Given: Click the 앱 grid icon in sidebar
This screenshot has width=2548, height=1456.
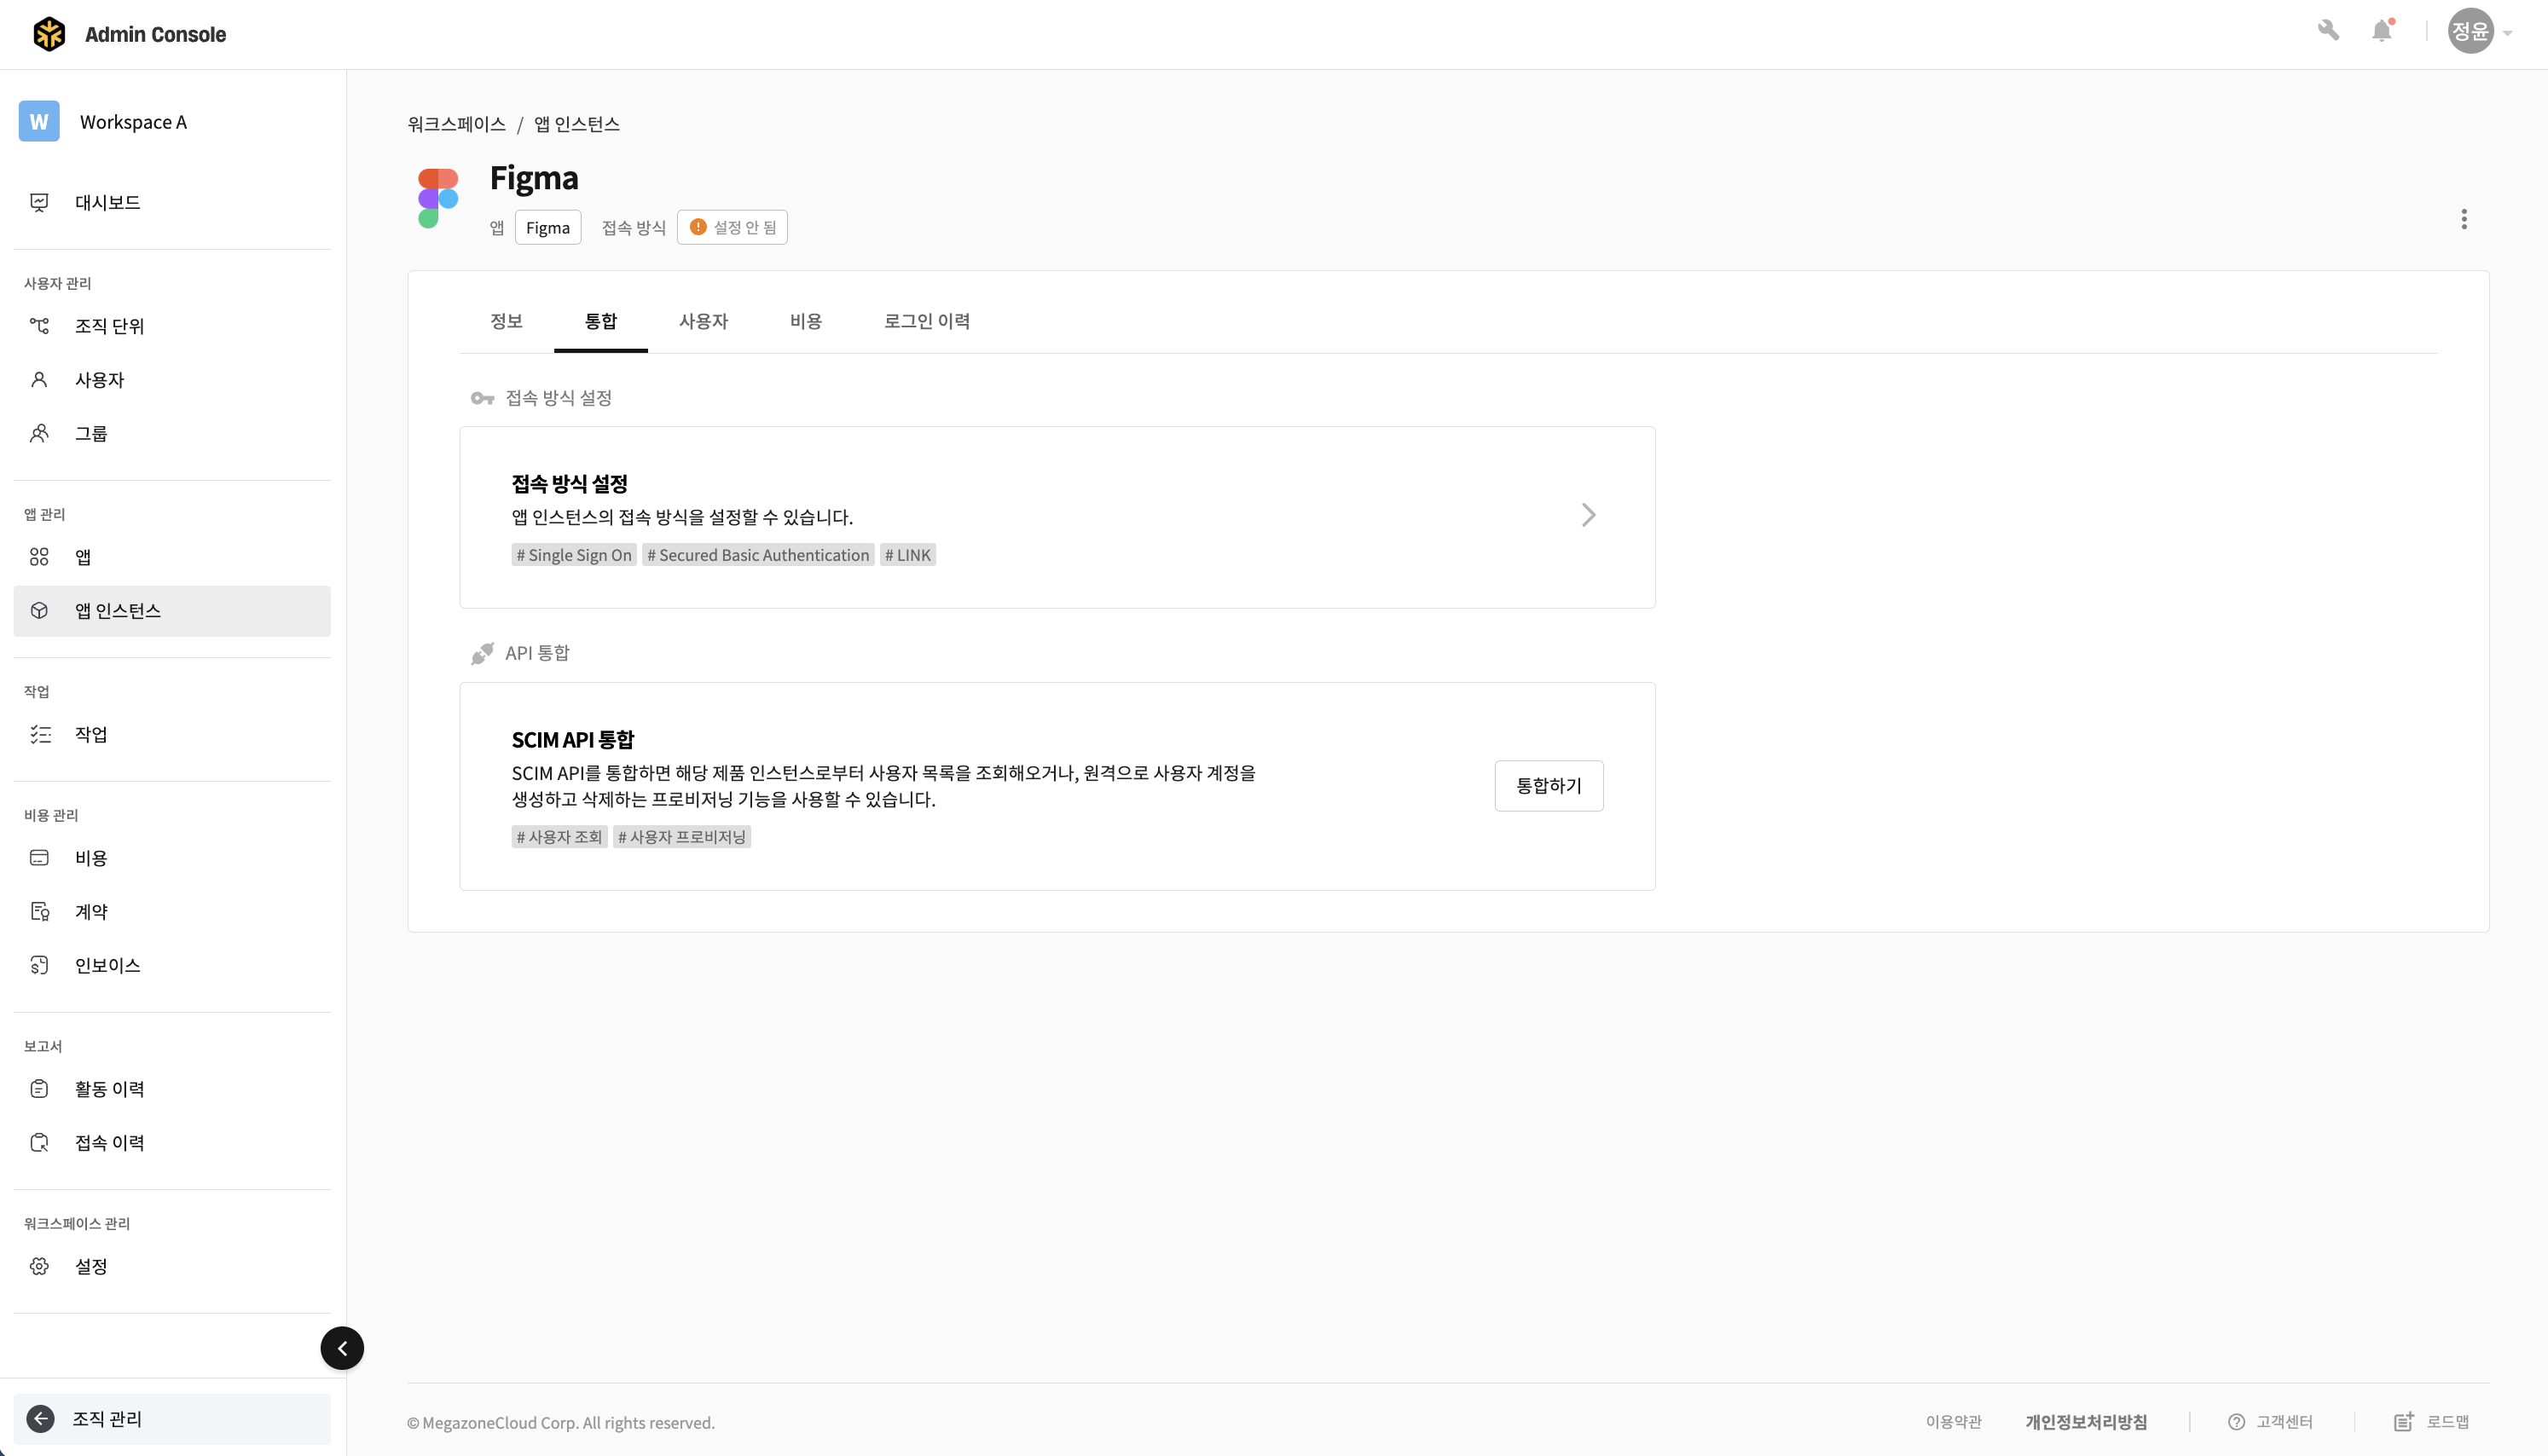Looking at the screenshot, I should (39, 557).
